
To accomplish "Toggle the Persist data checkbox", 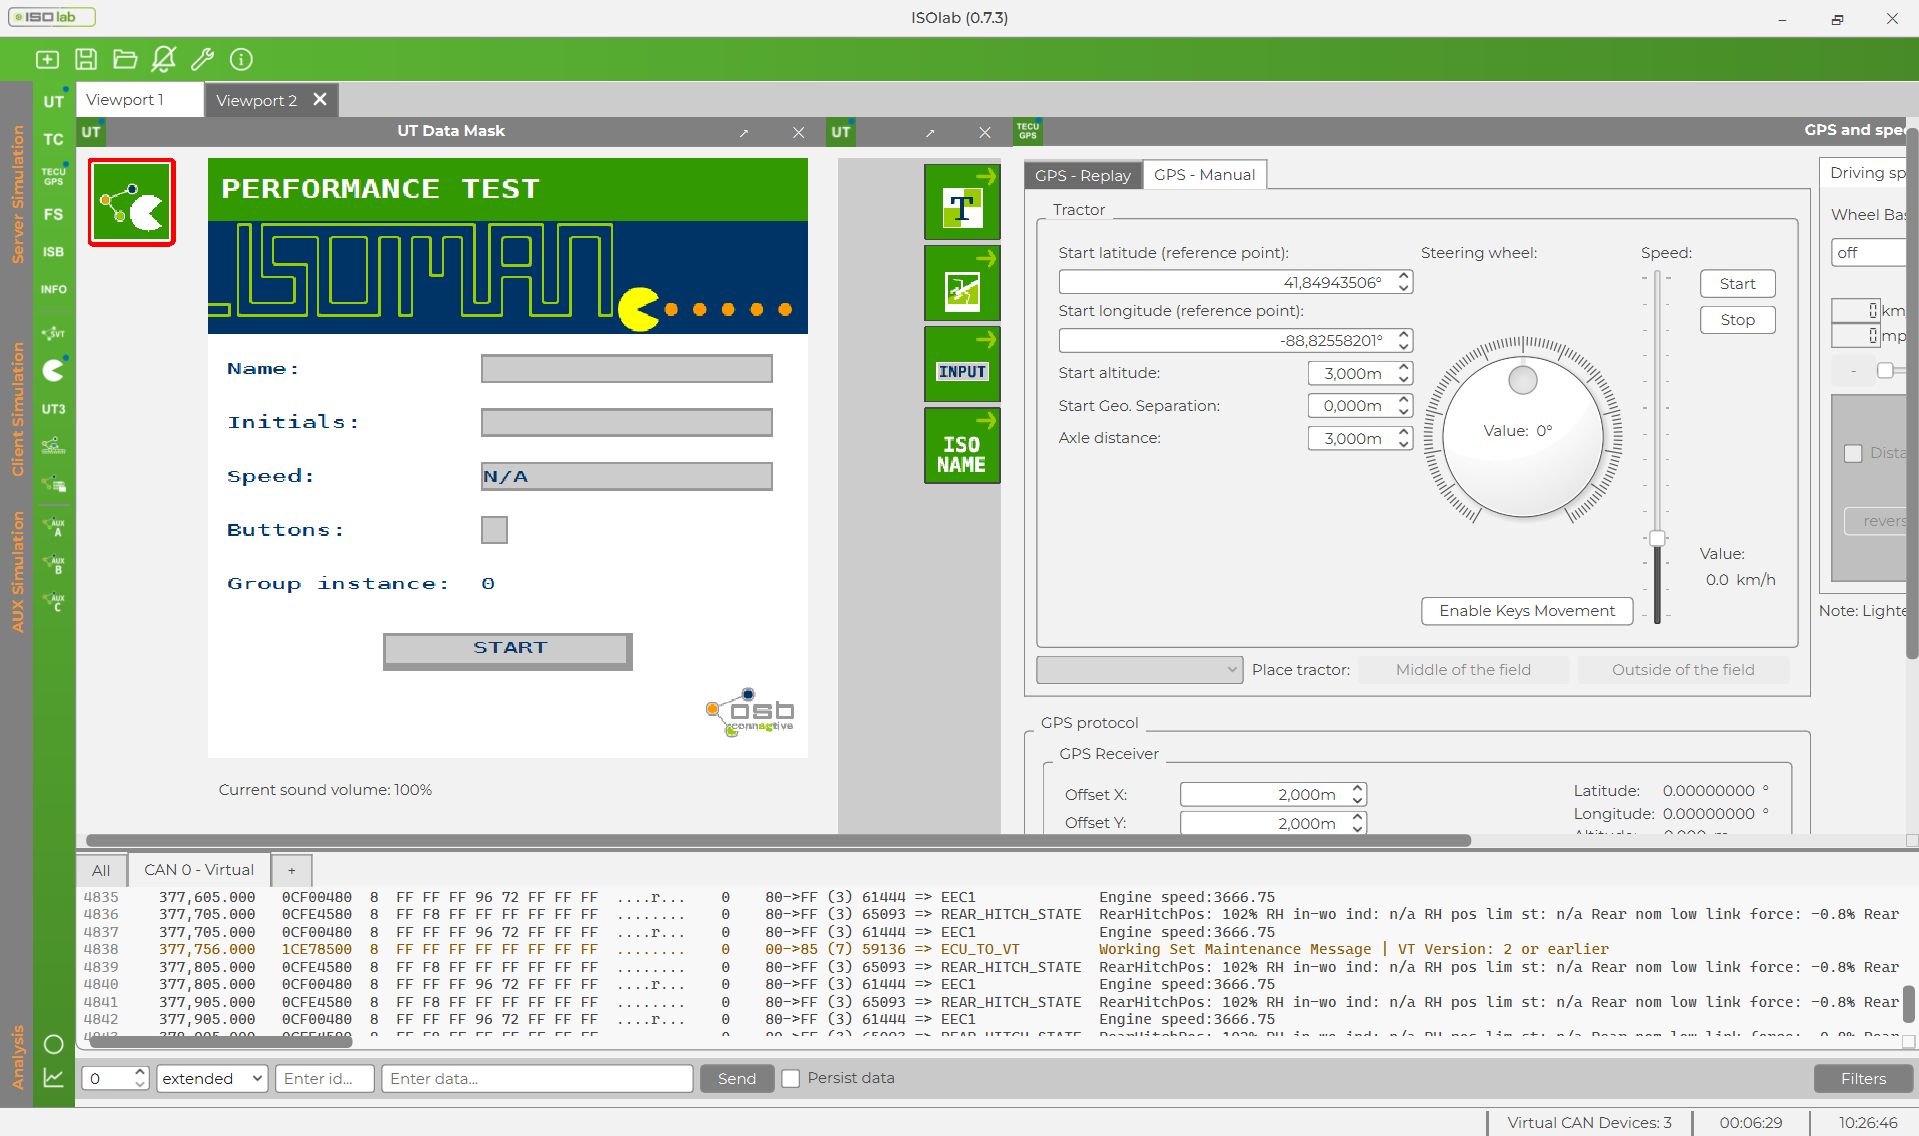I will (x=790, y=1078).
